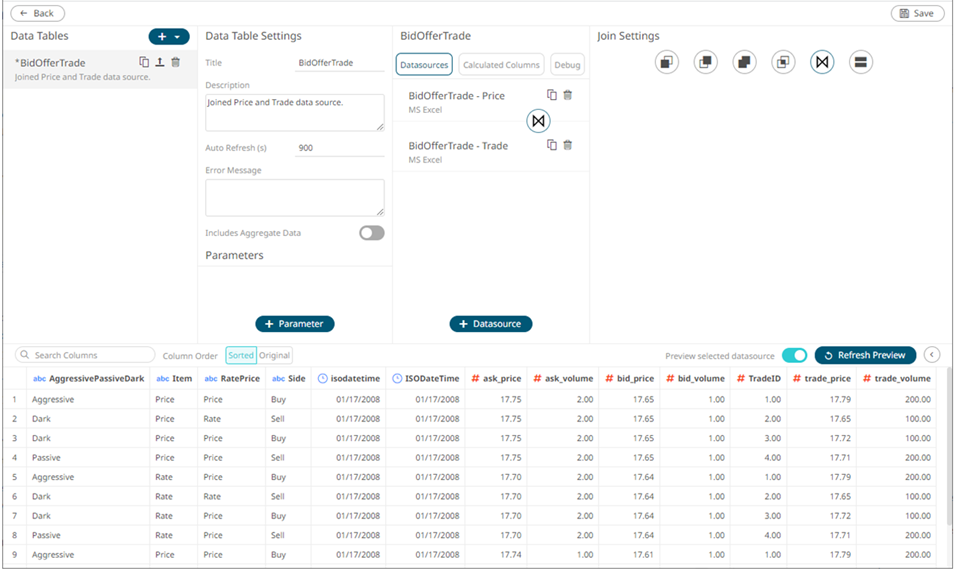This screenshot has width=956, height=571.
Task: Toggle Includes Aggregate Data switch
Action: 371,233
